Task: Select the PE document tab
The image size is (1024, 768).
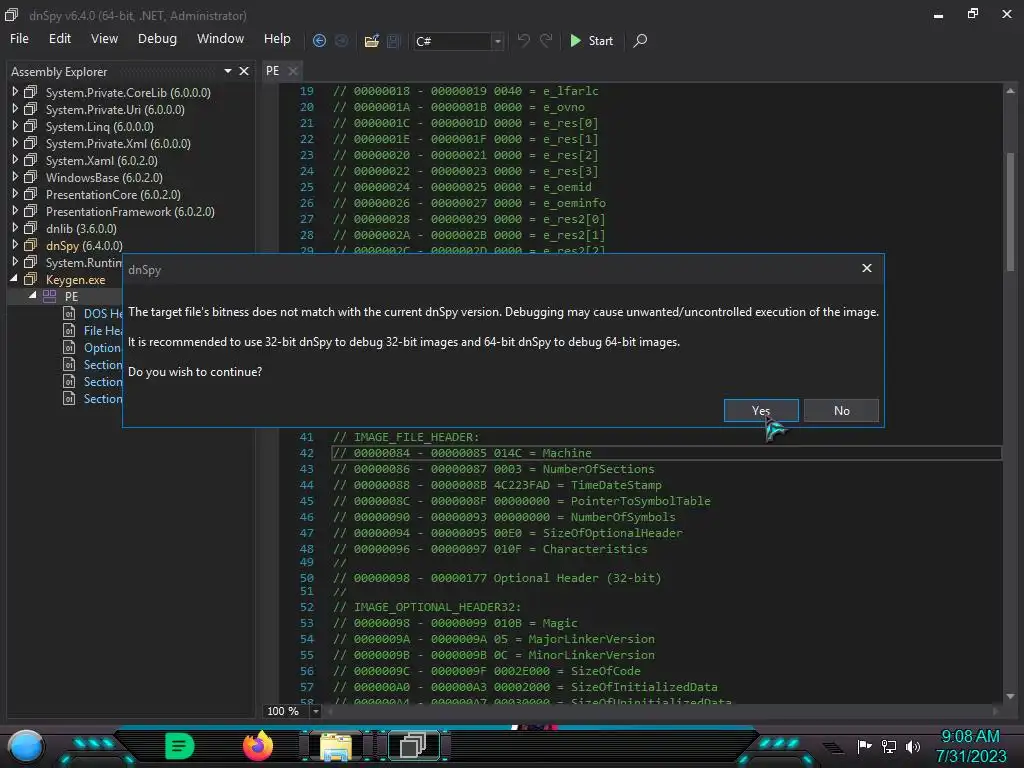Action: 272,71
